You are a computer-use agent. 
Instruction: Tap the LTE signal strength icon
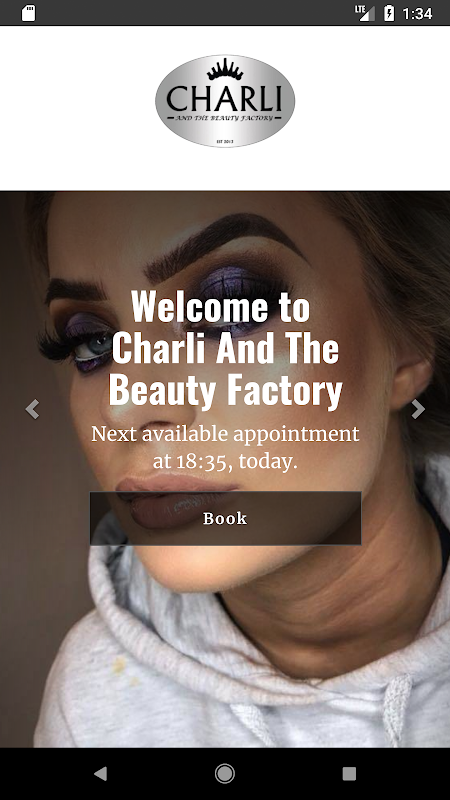click(365, 13)
